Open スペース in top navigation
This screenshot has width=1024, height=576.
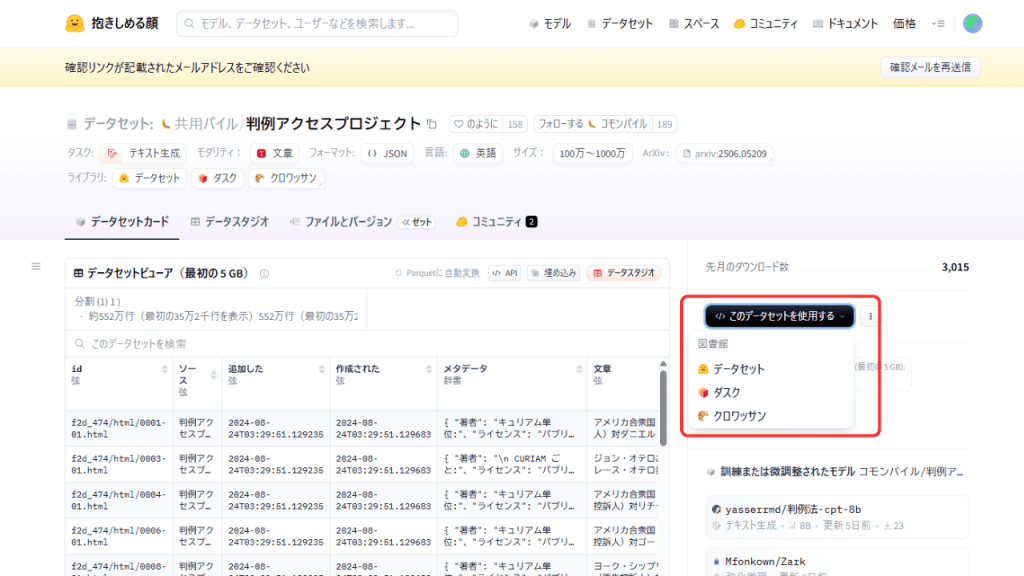[x=694, y=24]
